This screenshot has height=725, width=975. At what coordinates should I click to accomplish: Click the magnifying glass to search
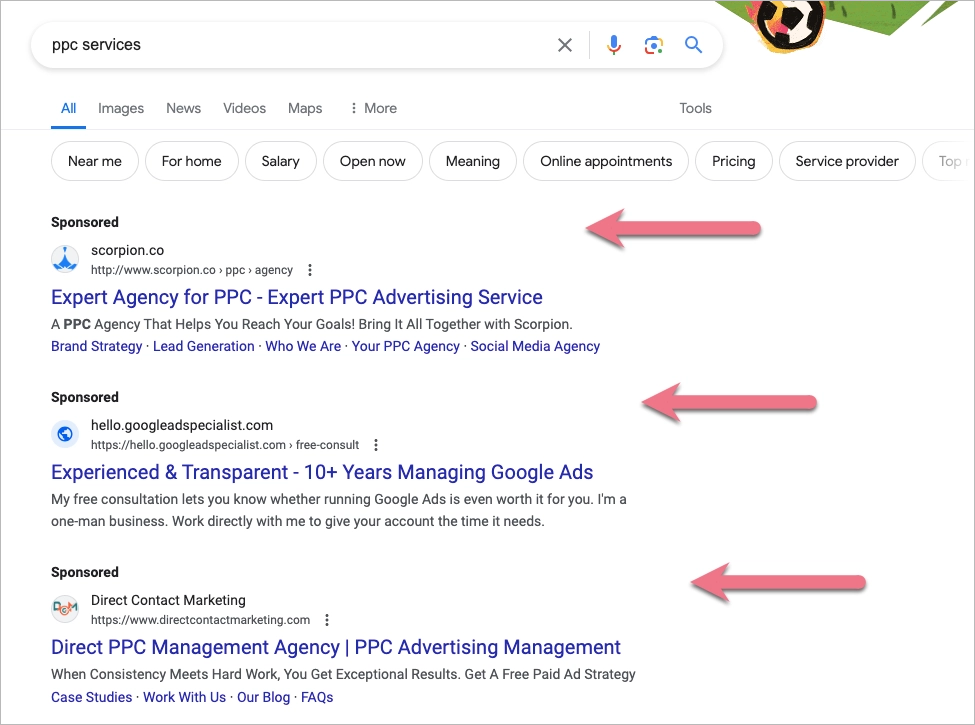(694, 44)
